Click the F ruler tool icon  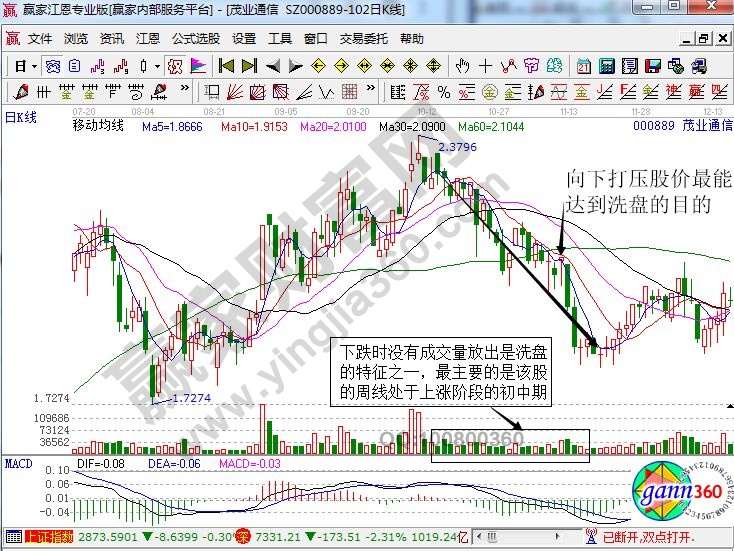[x=112, y=92]
